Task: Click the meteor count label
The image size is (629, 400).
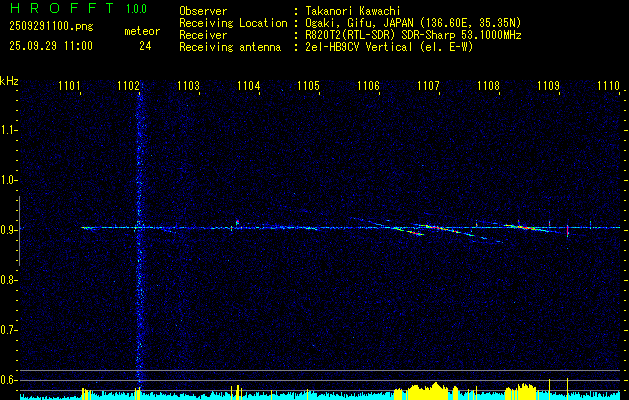Action: (x=142, y=31)
